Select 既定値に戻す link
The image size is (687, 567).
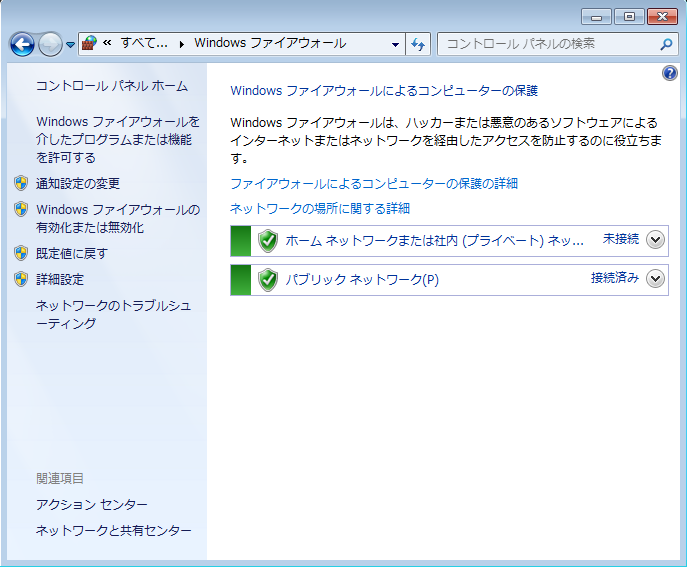click(72, 253)
